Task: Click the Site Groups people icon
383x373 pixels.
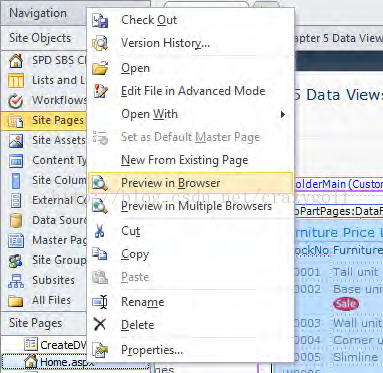Action: point(16,261)
